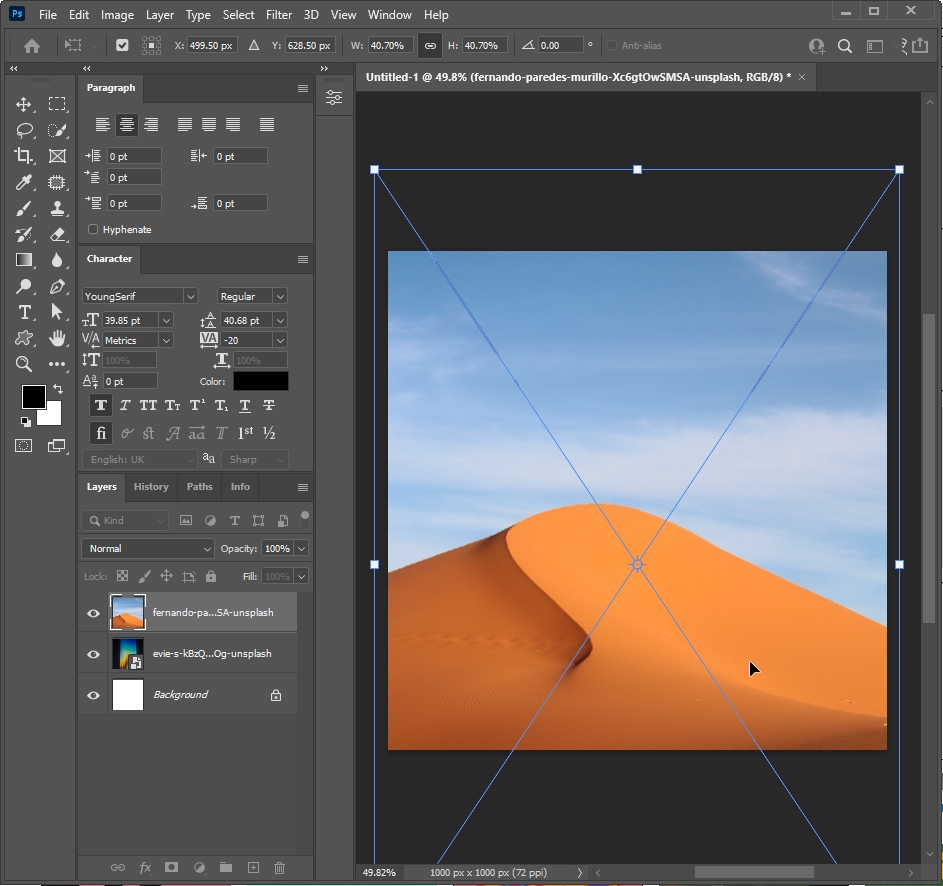The image size is (943, 886).
Task: Toggle reference point checkbox in options bar
Action: pos(122,46)
